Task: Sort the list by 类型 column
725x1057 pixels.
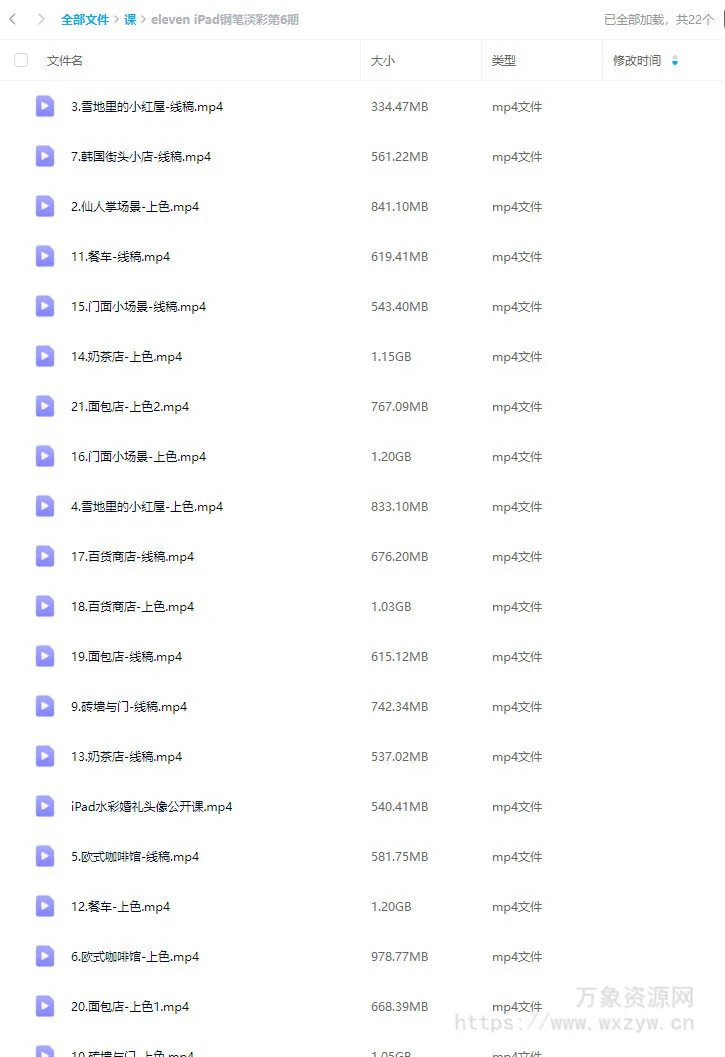Action: click(504, 61)
